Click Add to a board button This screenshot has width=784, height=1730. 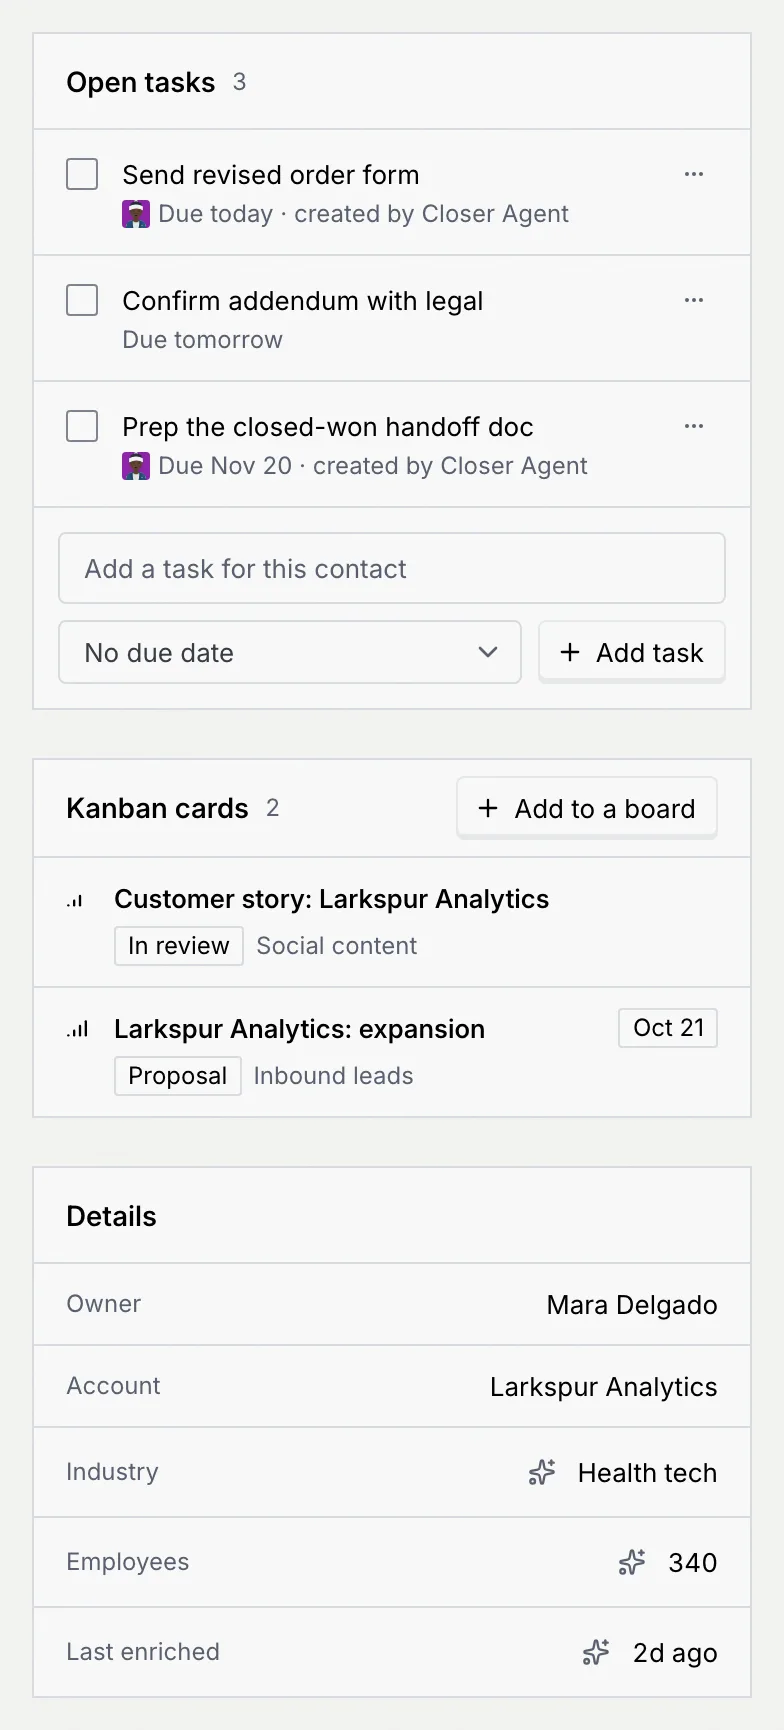coord(587,808)
